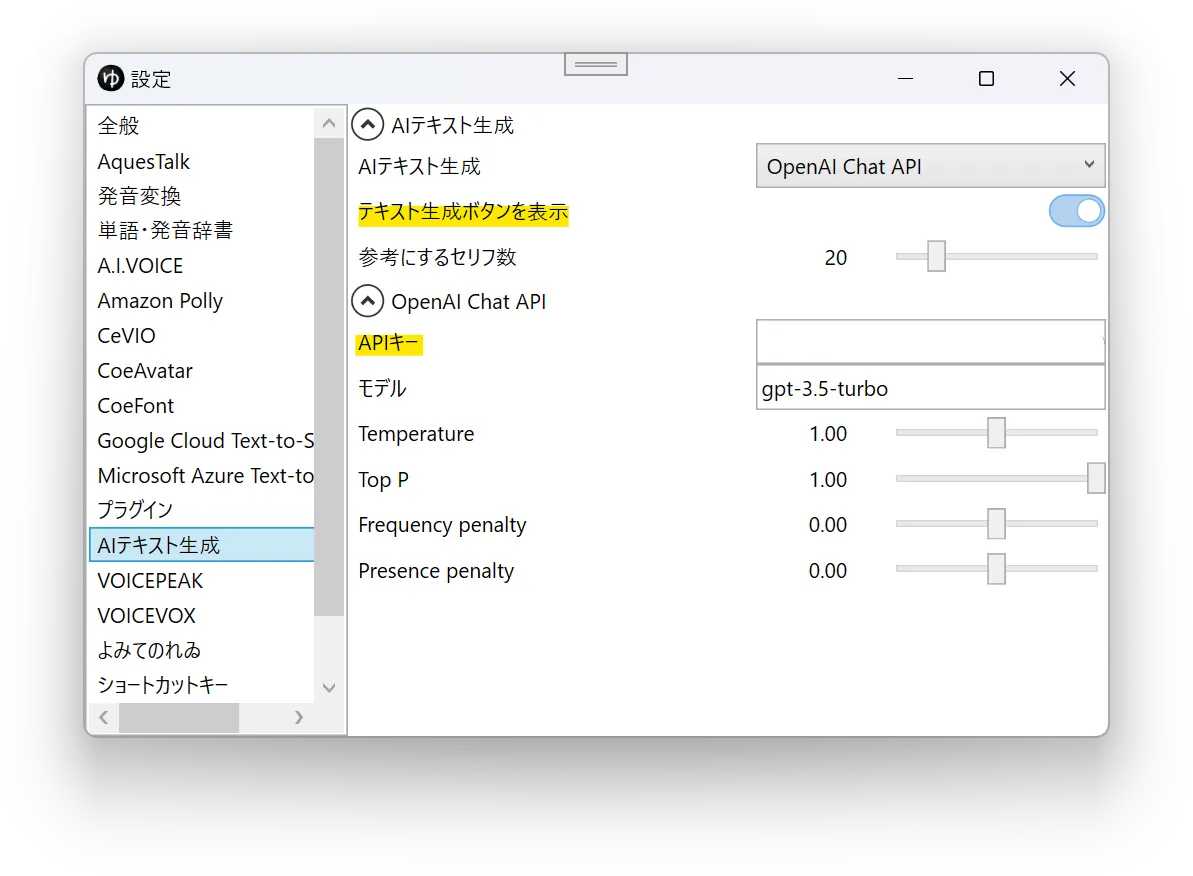Screen dimensions: 1193x876
Task: Click the Presence penalty slider handle
Action: click(996, 569)
